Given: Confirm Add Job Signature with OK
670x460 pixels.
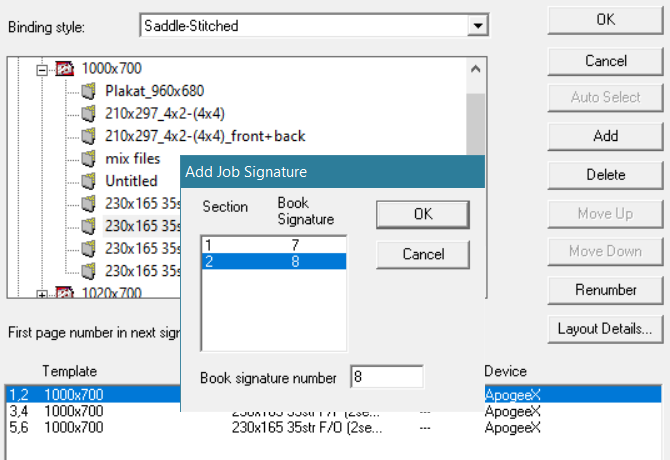Looking at the screenshot, I should tap(422, 214).
